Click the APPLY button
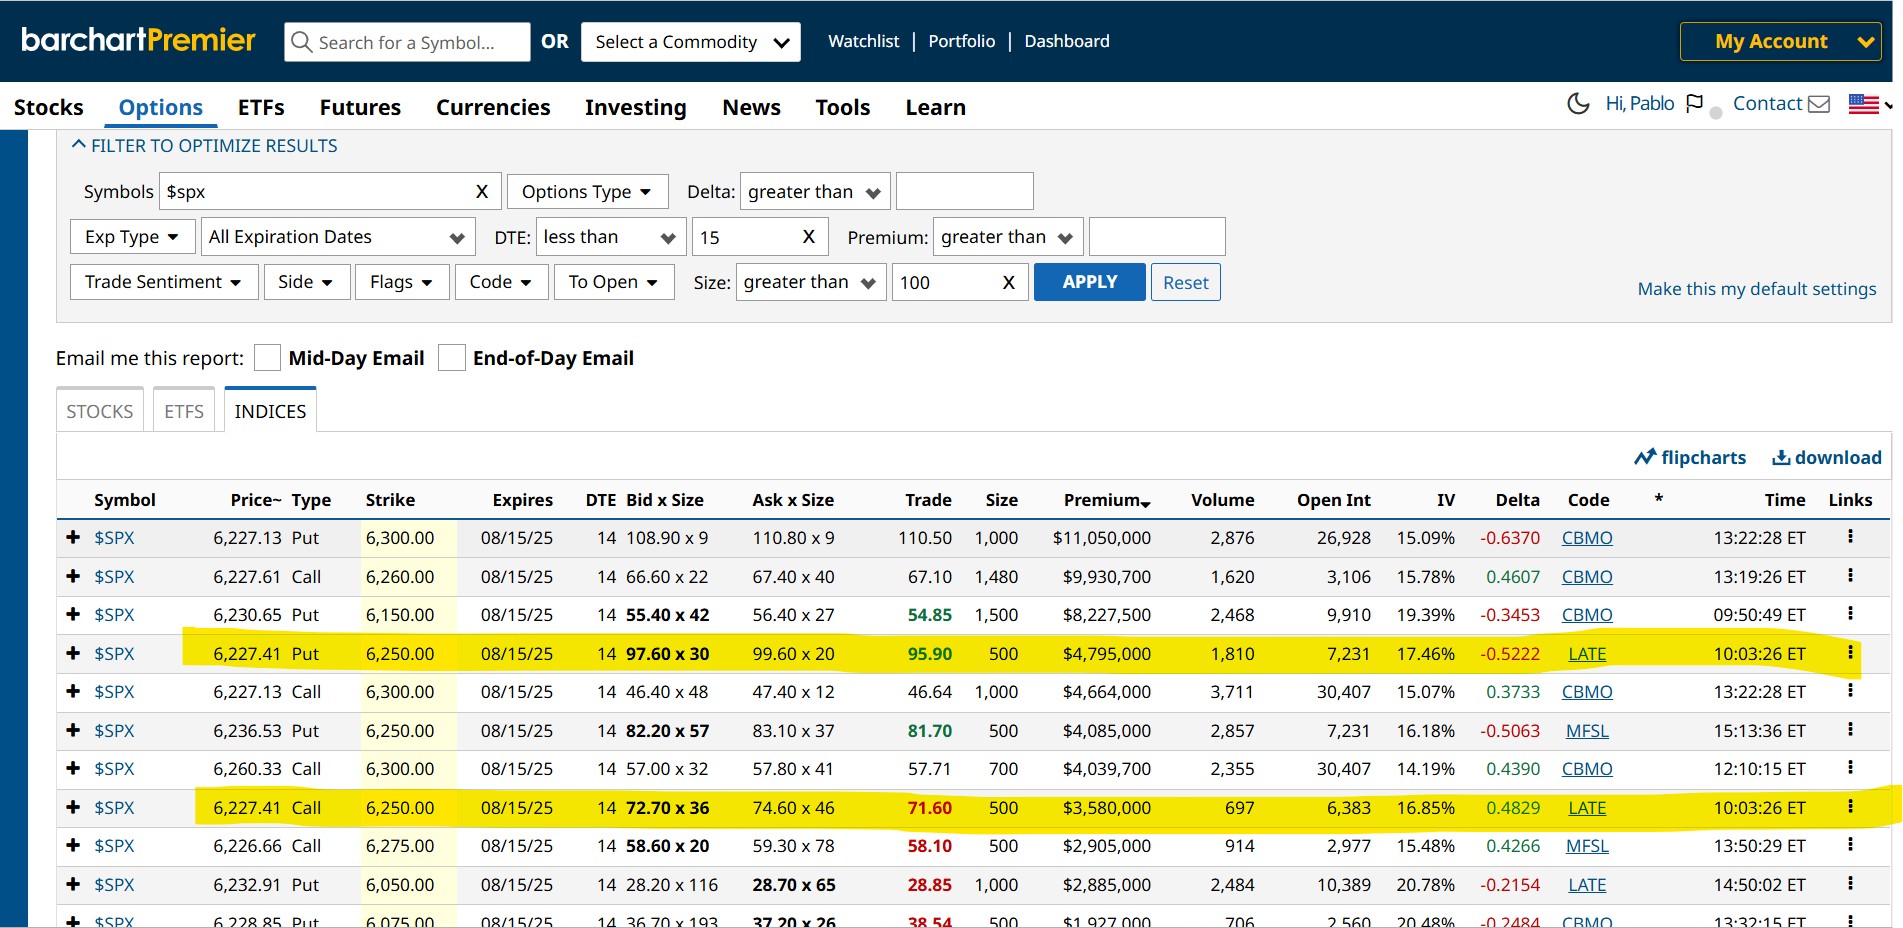Viewport: 1903px width, 928px height. tap(1089, 282)
